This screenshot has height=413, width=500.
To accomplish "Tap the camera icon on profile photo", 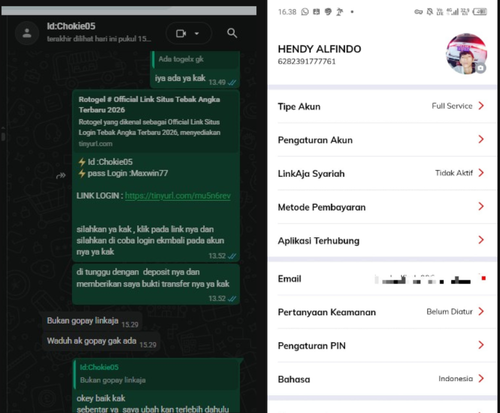I will point(480,68).
